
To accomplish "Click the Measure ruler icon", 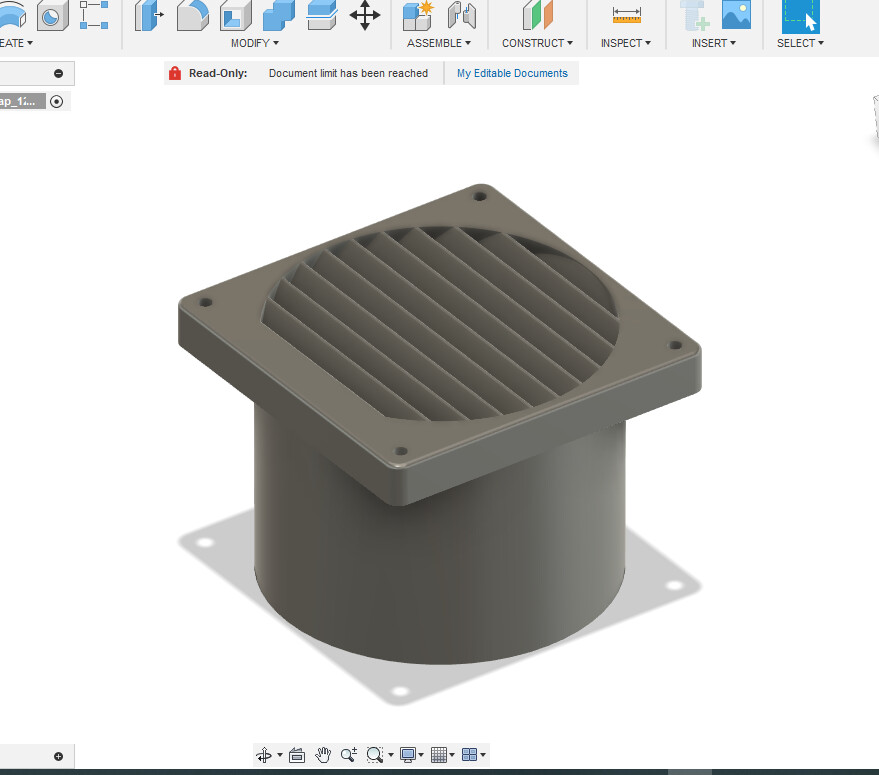I will click(x=626, y=15).
